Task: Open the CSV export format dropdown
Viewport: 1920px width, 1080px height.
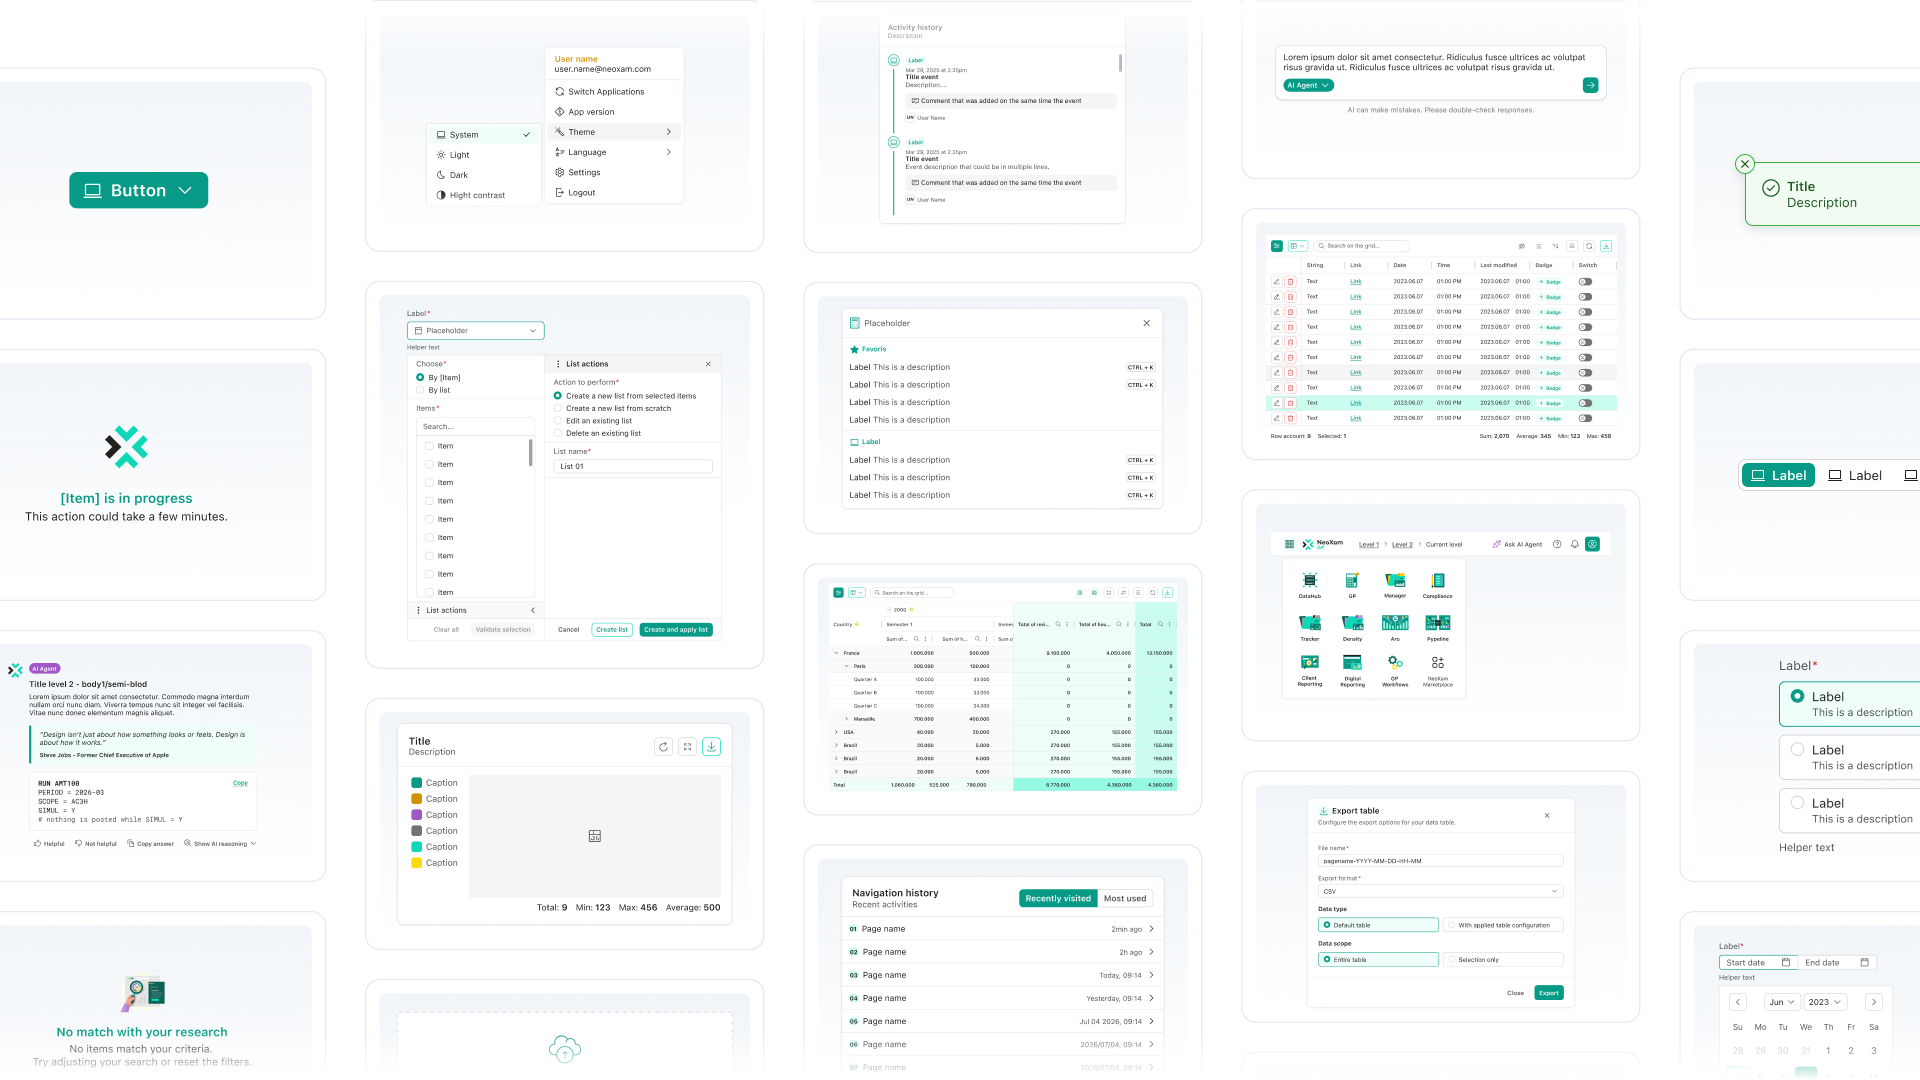Action: coord(1440,892)
